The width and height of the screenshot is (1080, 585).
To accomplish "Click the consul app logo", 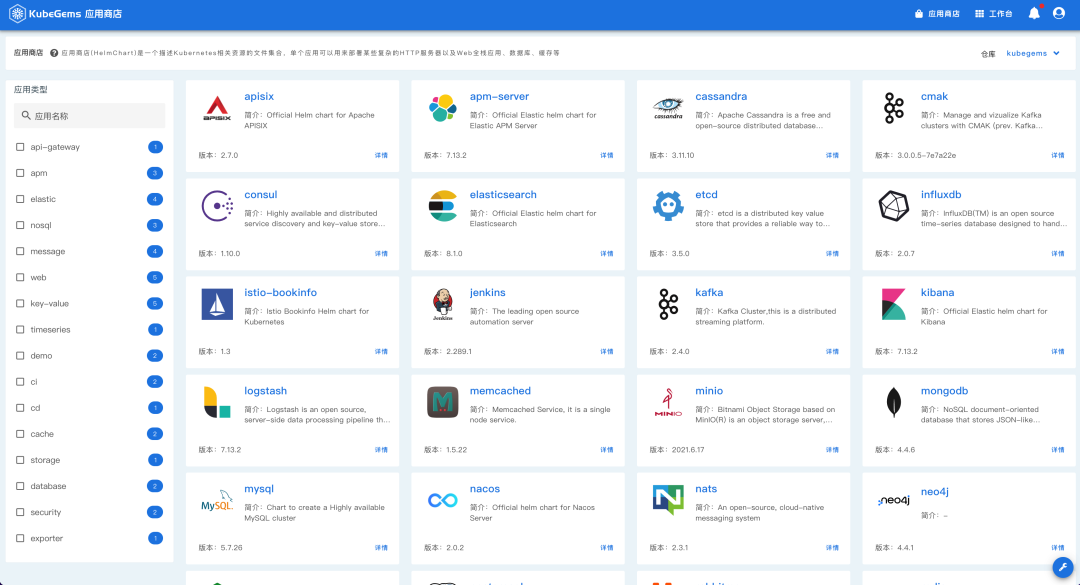I will [217, 206].
